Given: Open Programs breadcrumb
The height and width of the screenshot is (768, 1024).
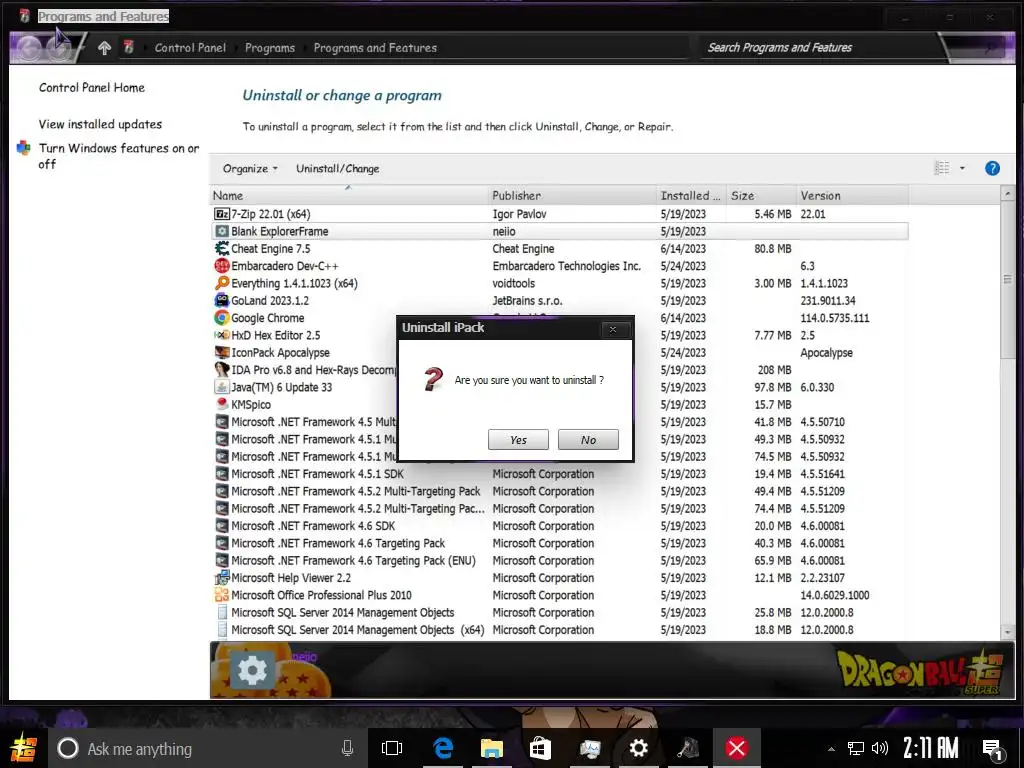Looking at the screenshot, I should click(x=270, y=48).
